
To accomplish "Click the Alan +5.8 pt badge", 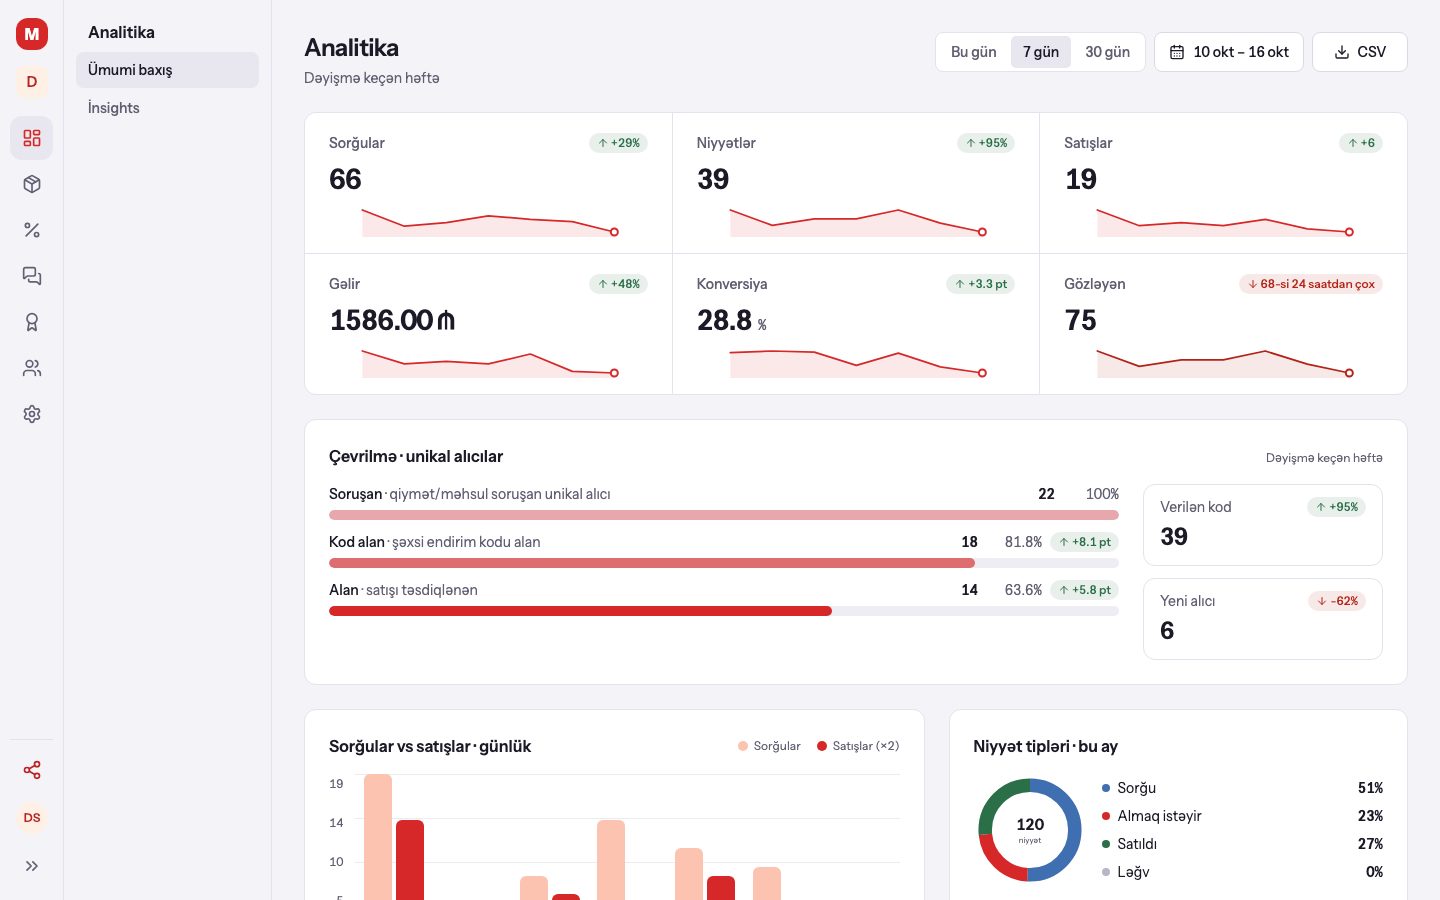I will [x=1085, y=590].
